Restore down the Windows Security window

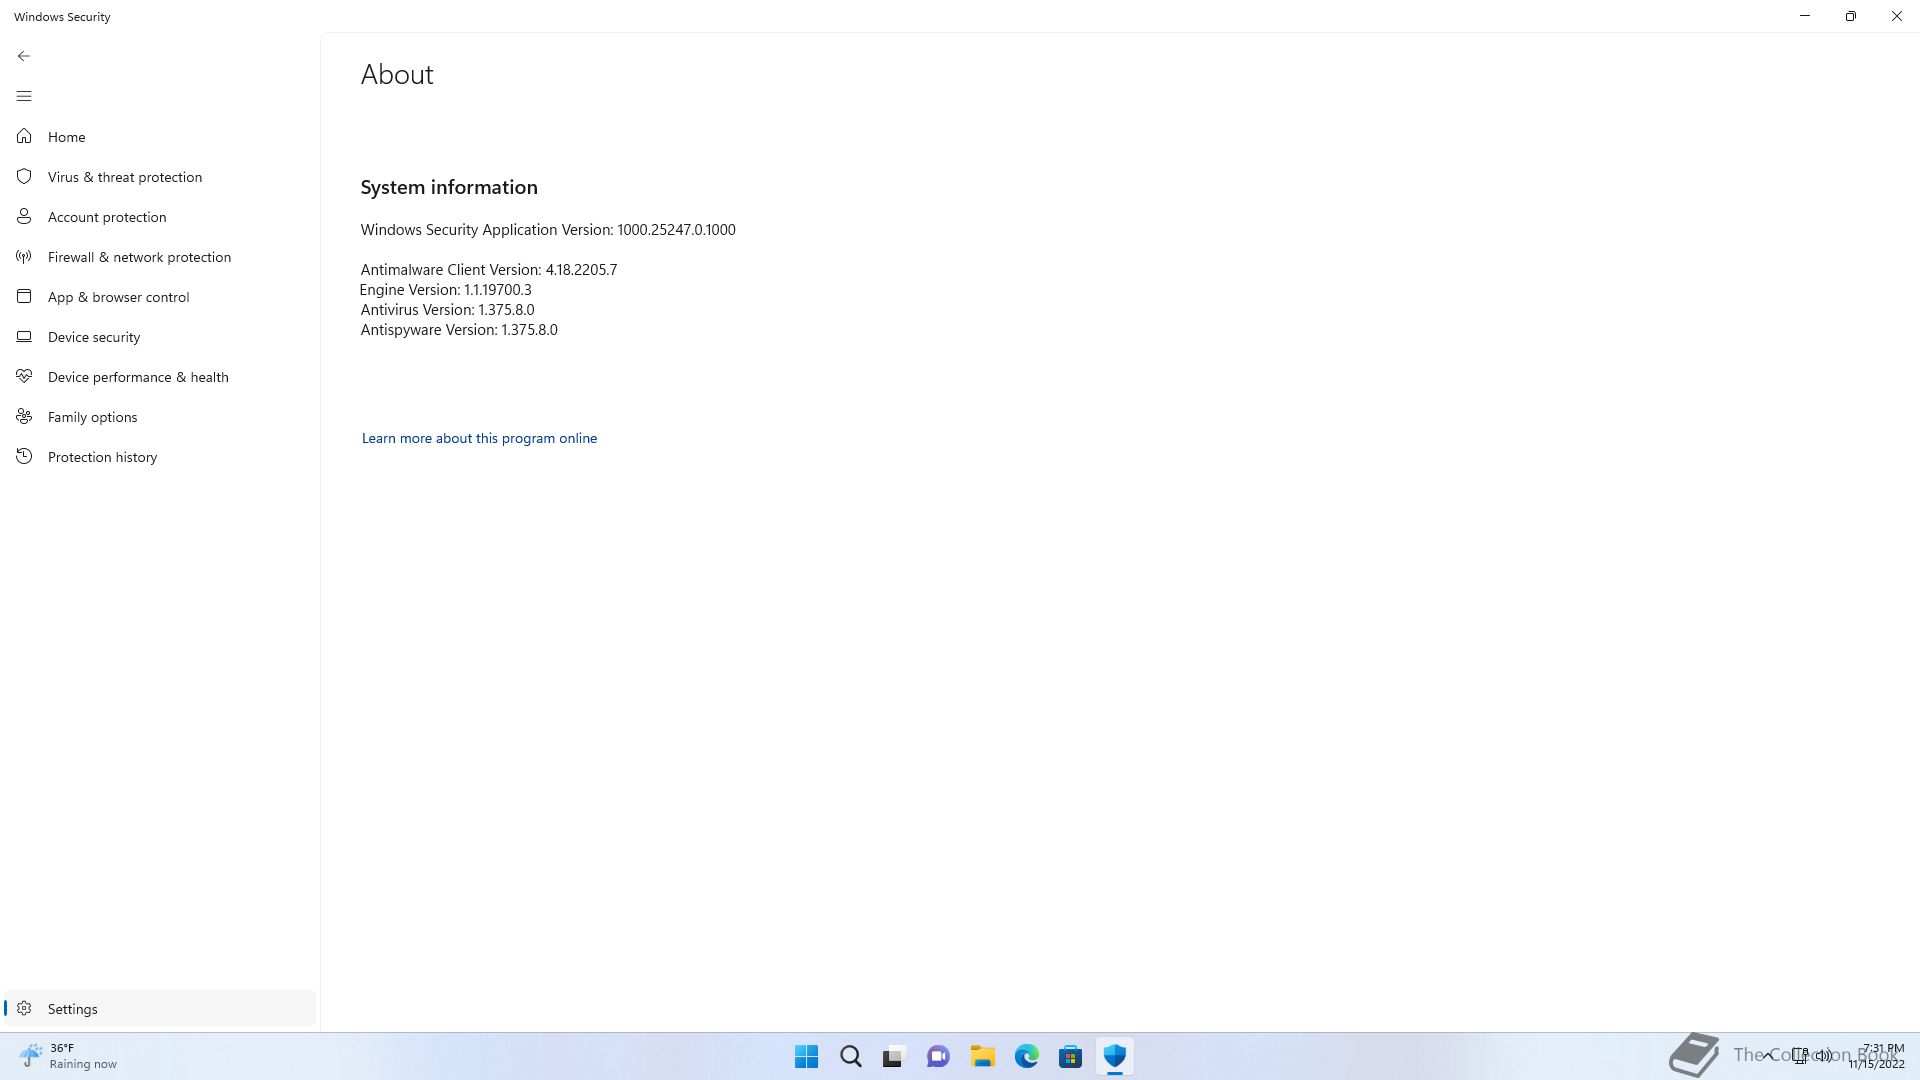click(1851, 16)
